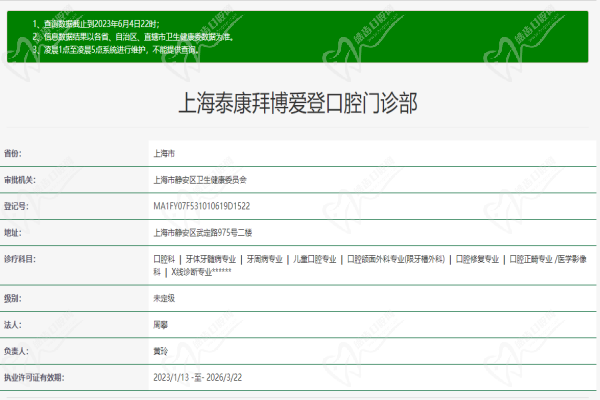Image resolution: width=600 pixels, height=400 pixels.
Task: Click the 登记号 field label
Action: click(16, 206)
